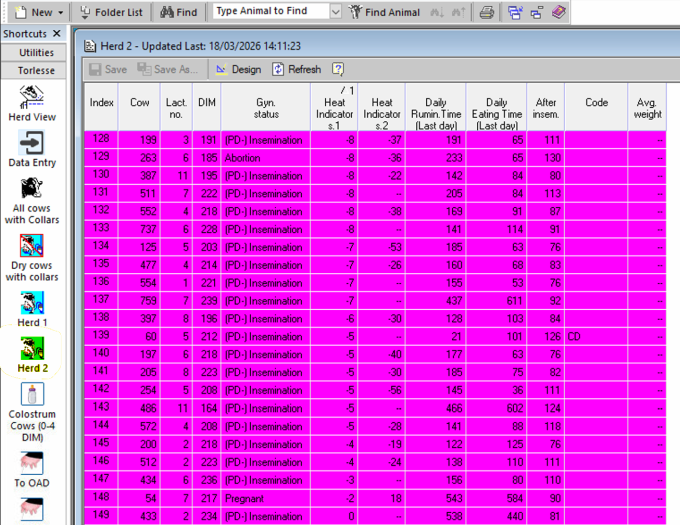This screenshot has width=680, height=525.
Task: Sort by the Cow column header
Action: [139, 107]
